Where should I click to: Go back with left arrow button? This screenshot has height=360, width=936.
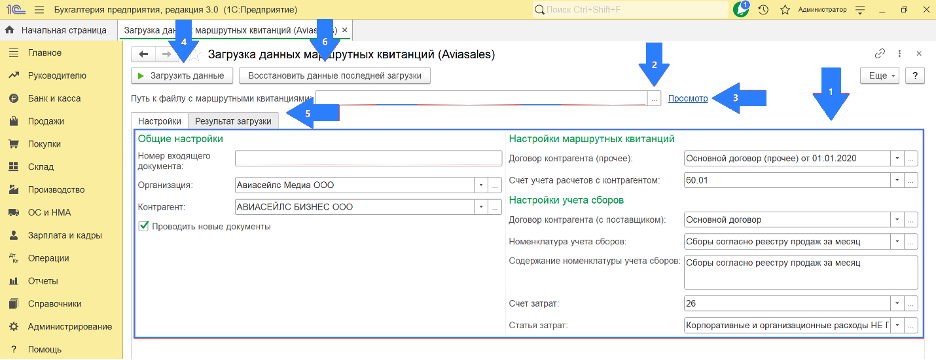tap(143, 54)
